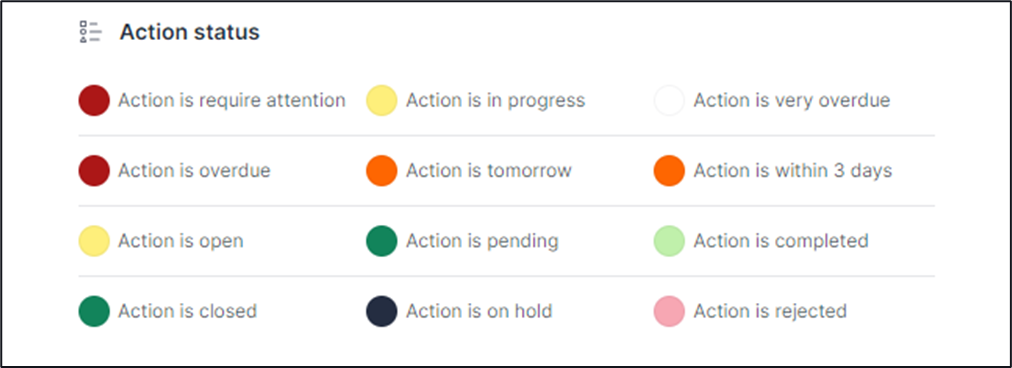
Task: Select the navy on hold status dot
Action: 381,311
